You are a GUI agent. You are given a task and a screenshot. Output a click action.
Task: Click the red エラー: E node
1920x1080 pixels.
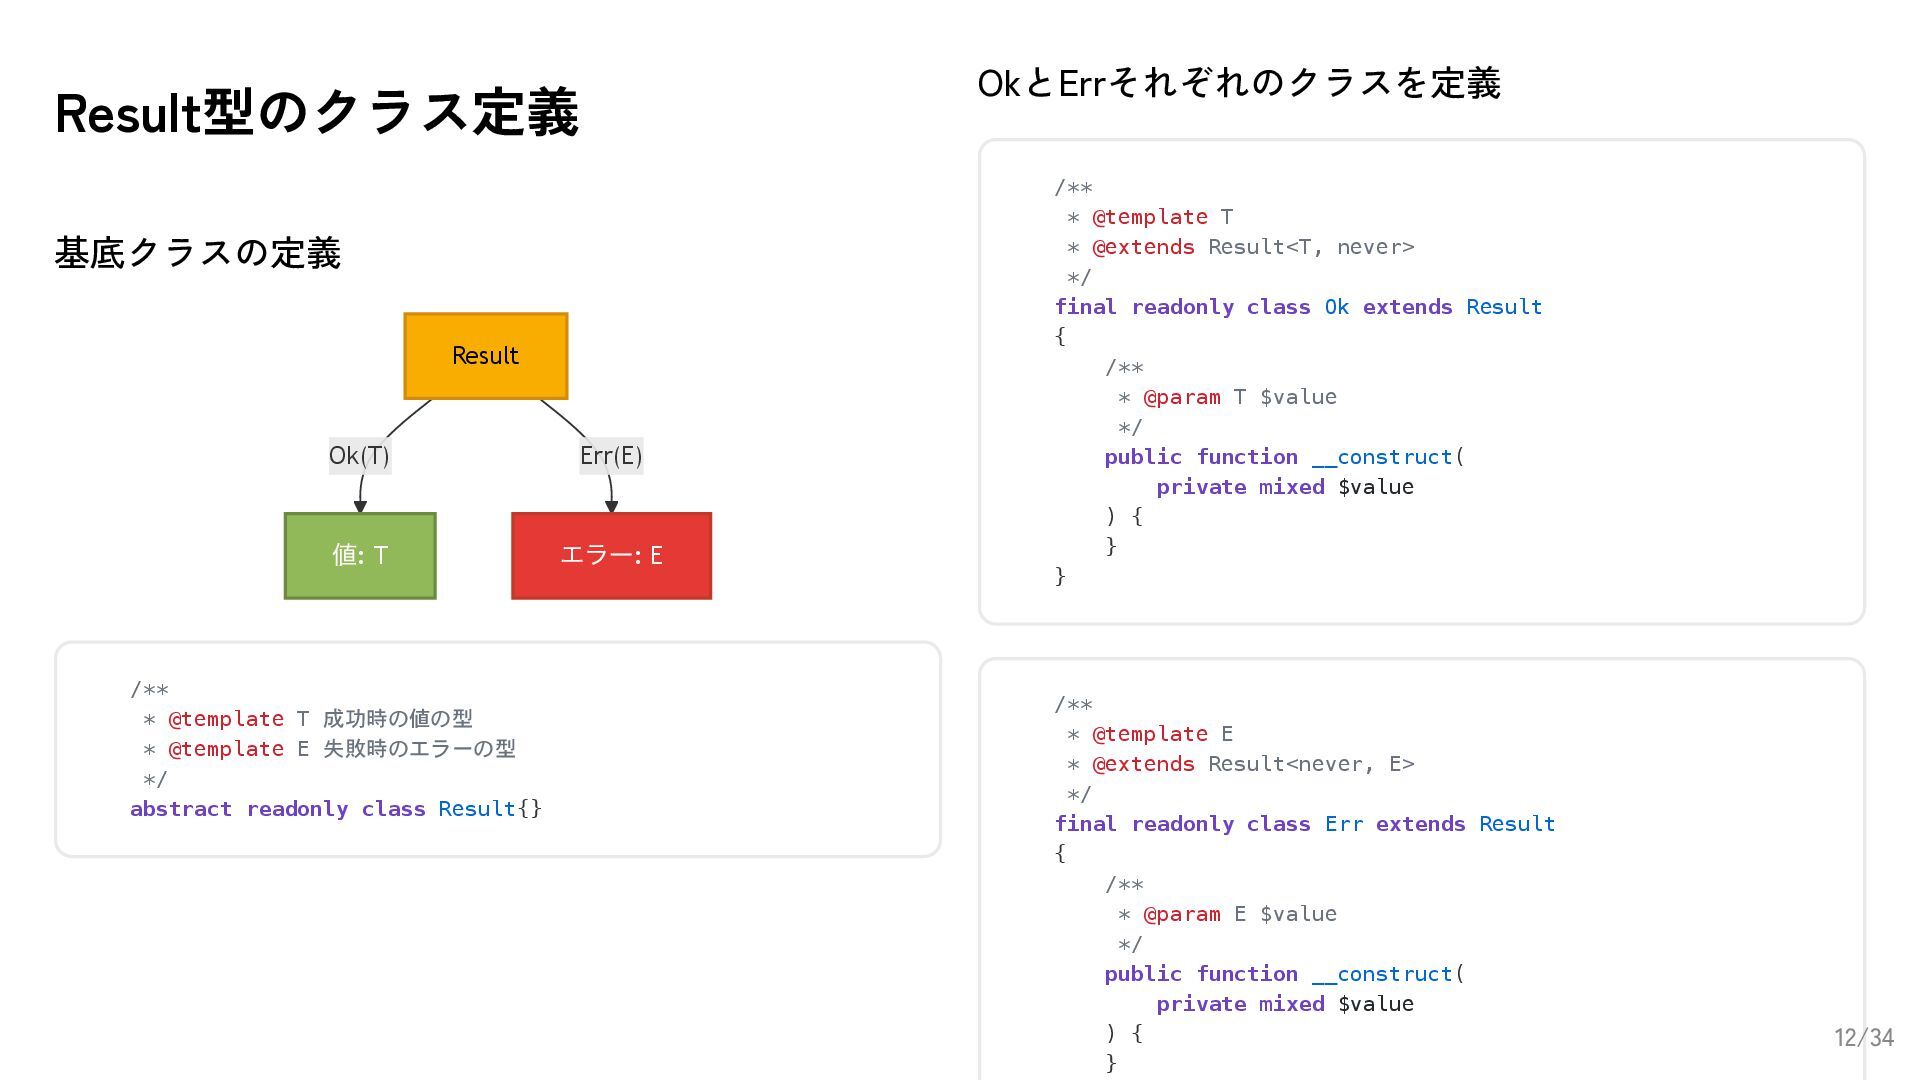(611, 556)
